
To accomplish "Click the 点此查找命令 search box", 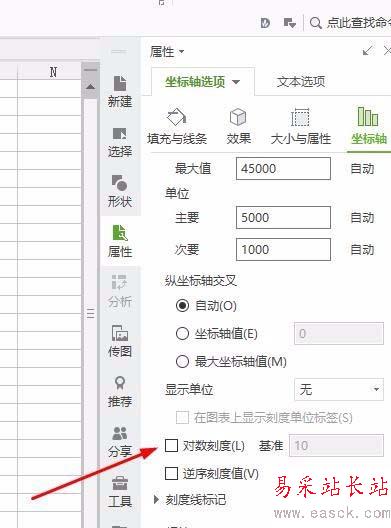I will click(358, 23).
